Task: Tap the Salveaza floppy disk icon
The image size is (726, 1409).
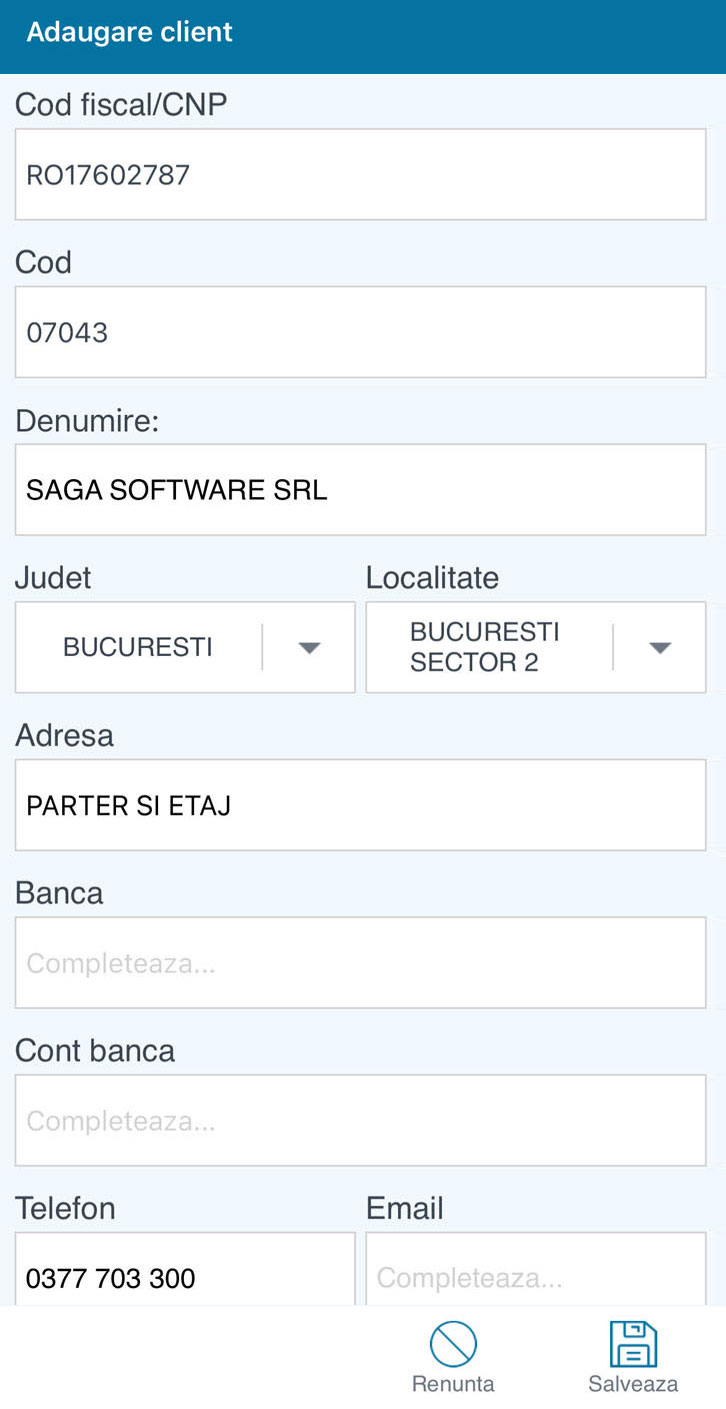Action: (x=633, y=1345)
